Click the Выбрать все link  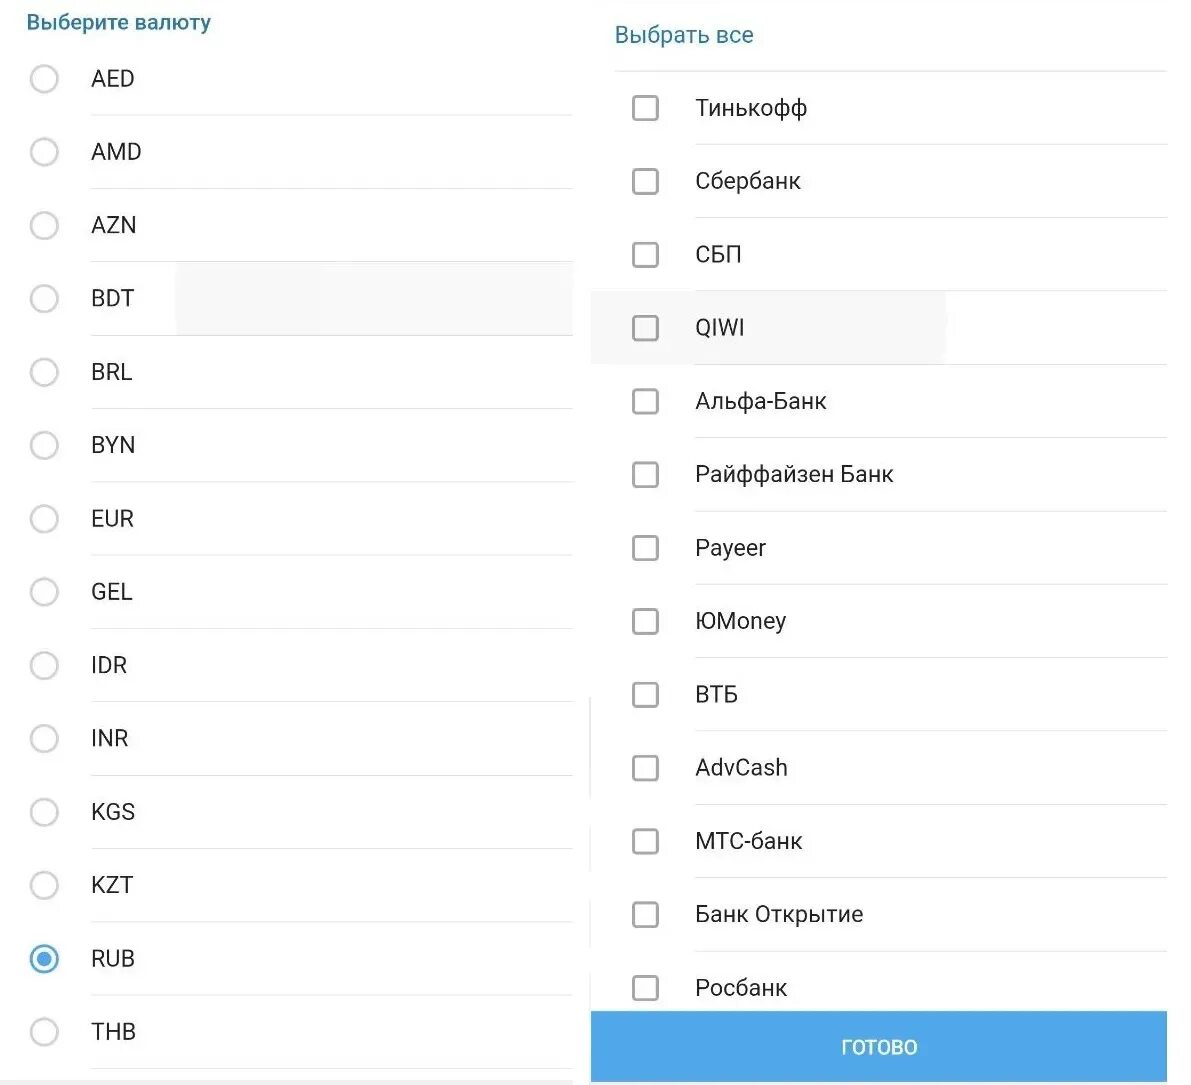pos(684,35)
